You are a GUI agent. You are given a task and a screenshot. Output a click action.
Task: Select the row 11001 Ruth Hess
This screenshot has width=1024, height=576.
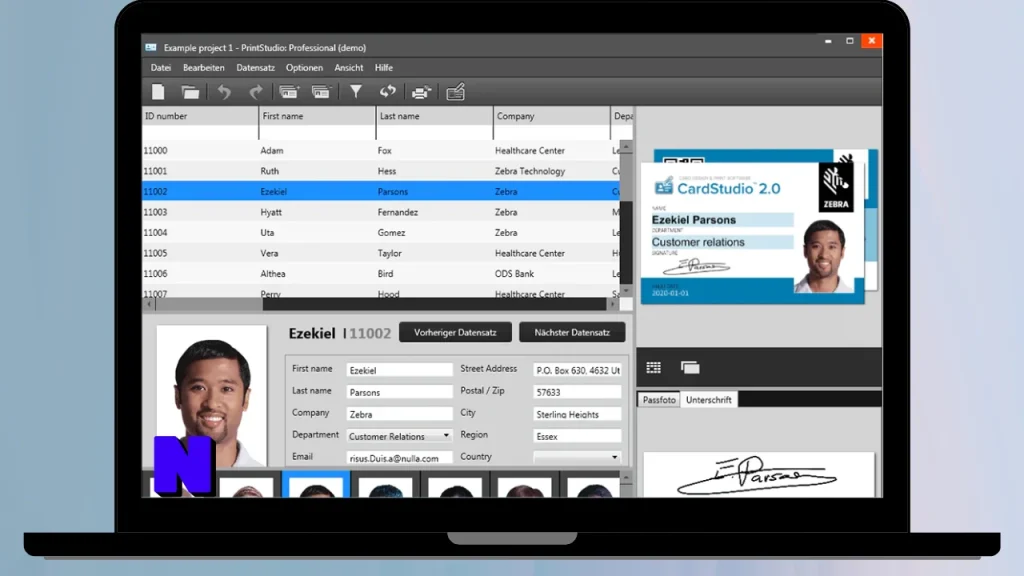pos(381,171)
